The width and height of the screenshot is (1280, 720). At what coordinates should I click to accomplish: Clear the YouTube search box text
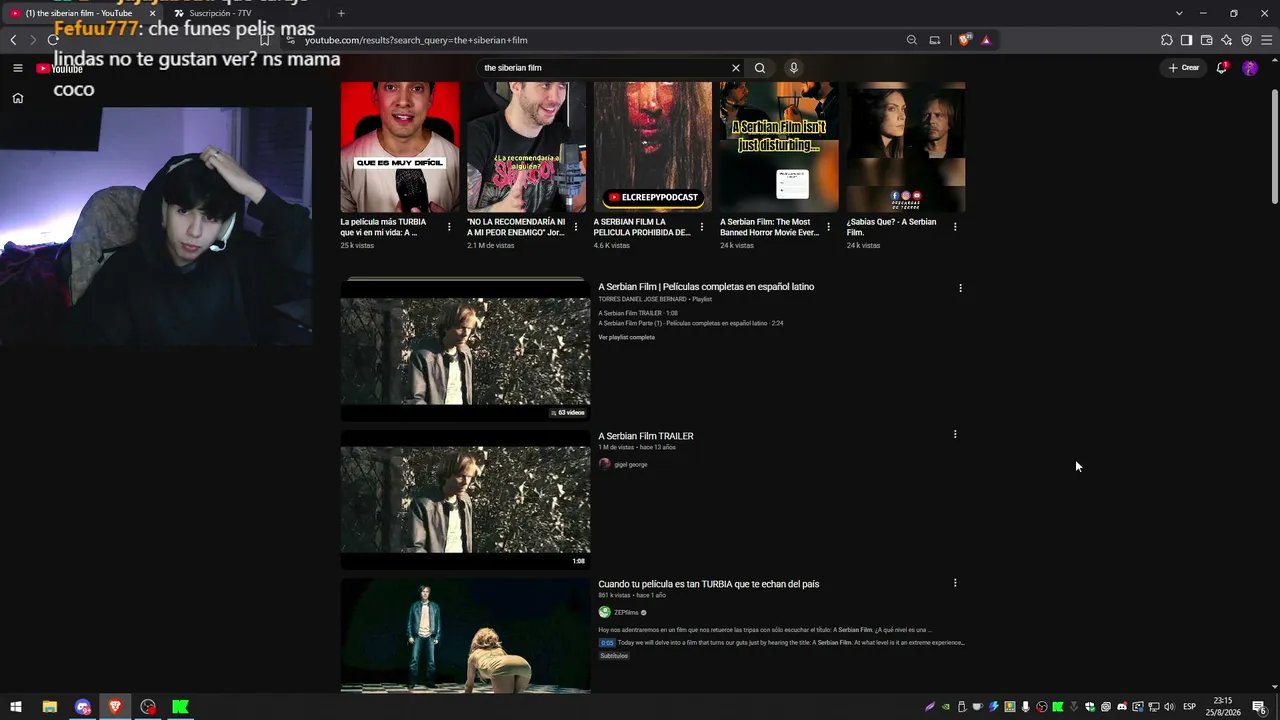[736, 68]
